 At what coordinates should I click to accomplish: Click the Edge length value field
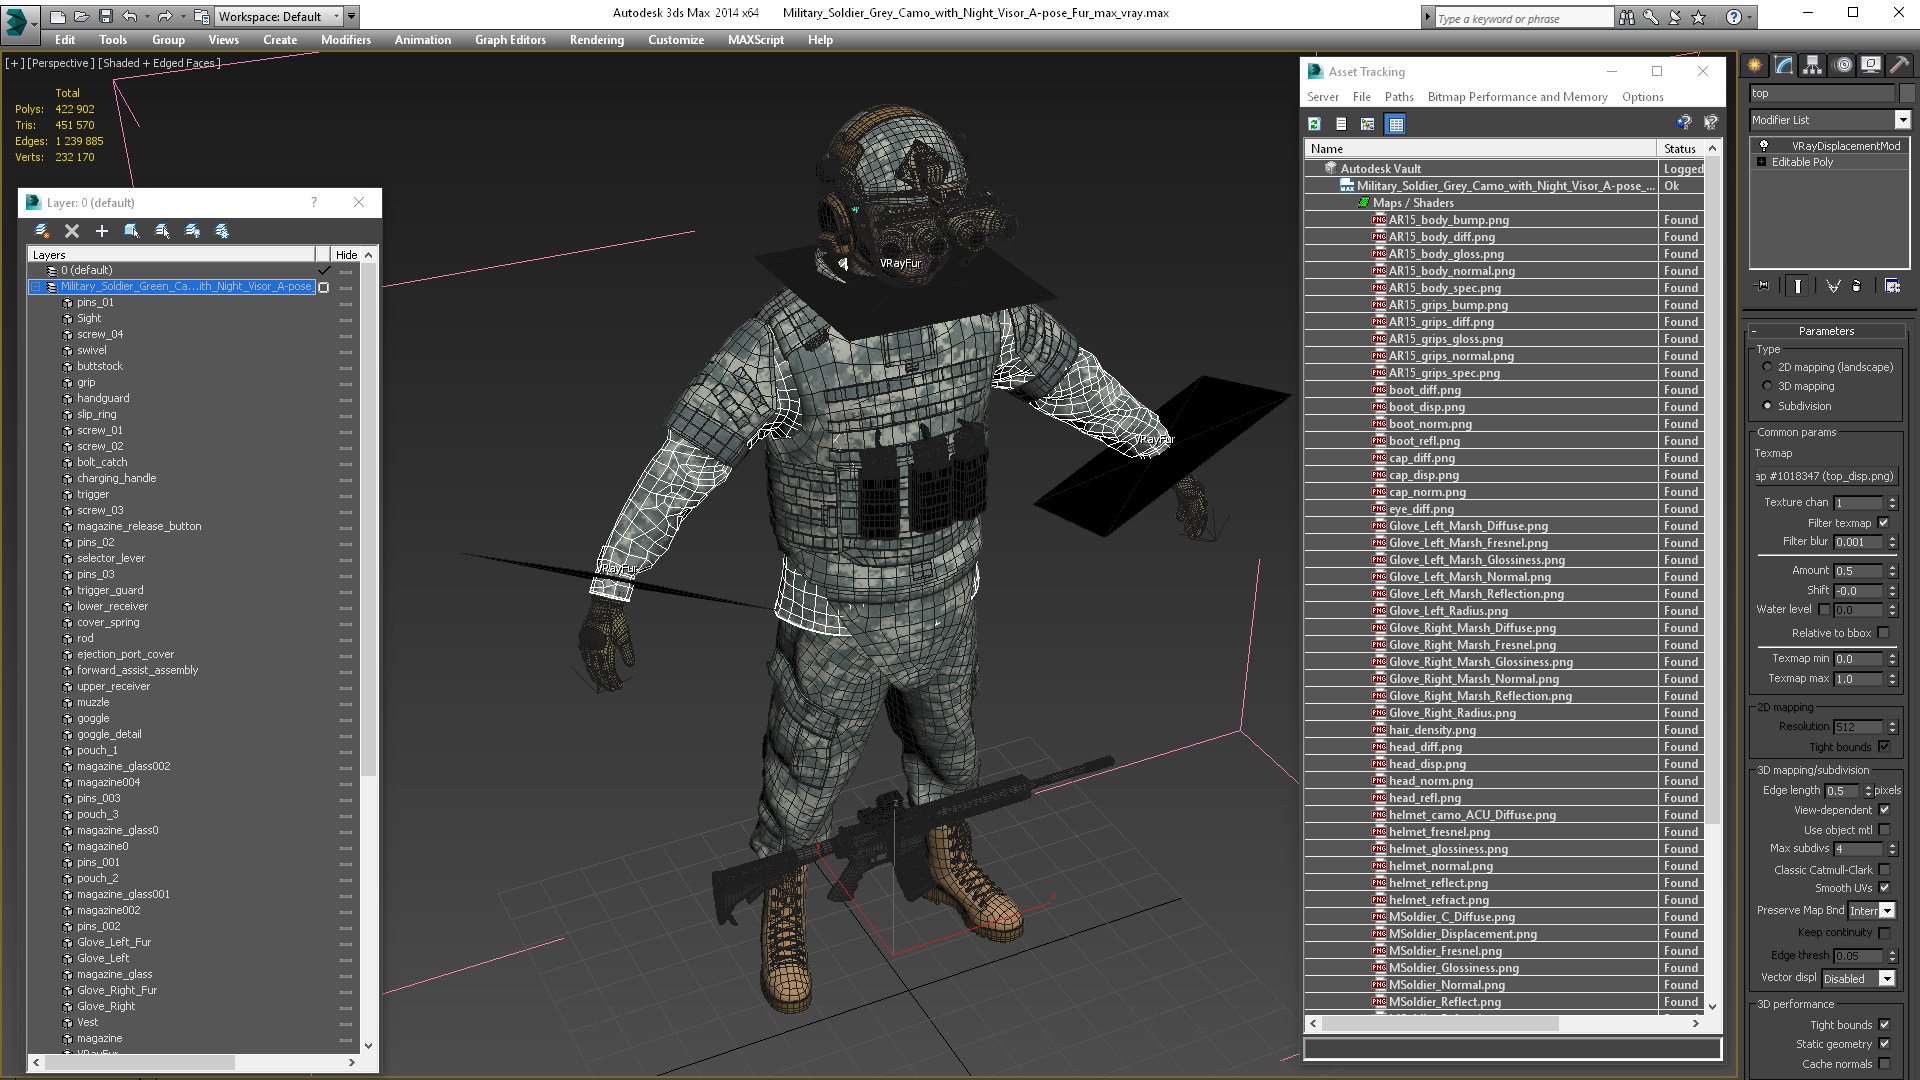(x=1842, y=791)
